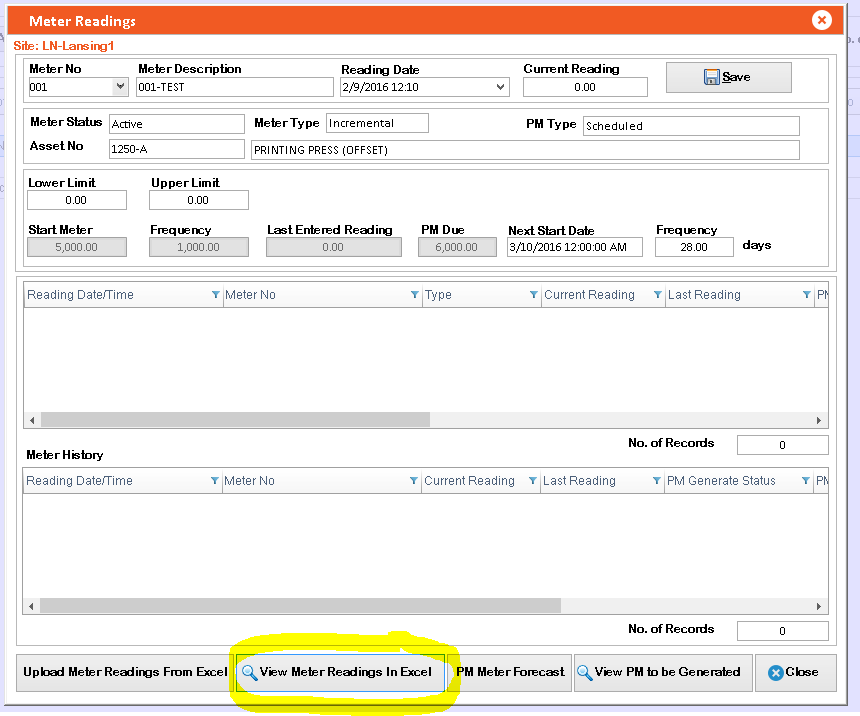Open the PM Meter Forecast
Screen dimensions: 860x716
(x=510, y=672)
